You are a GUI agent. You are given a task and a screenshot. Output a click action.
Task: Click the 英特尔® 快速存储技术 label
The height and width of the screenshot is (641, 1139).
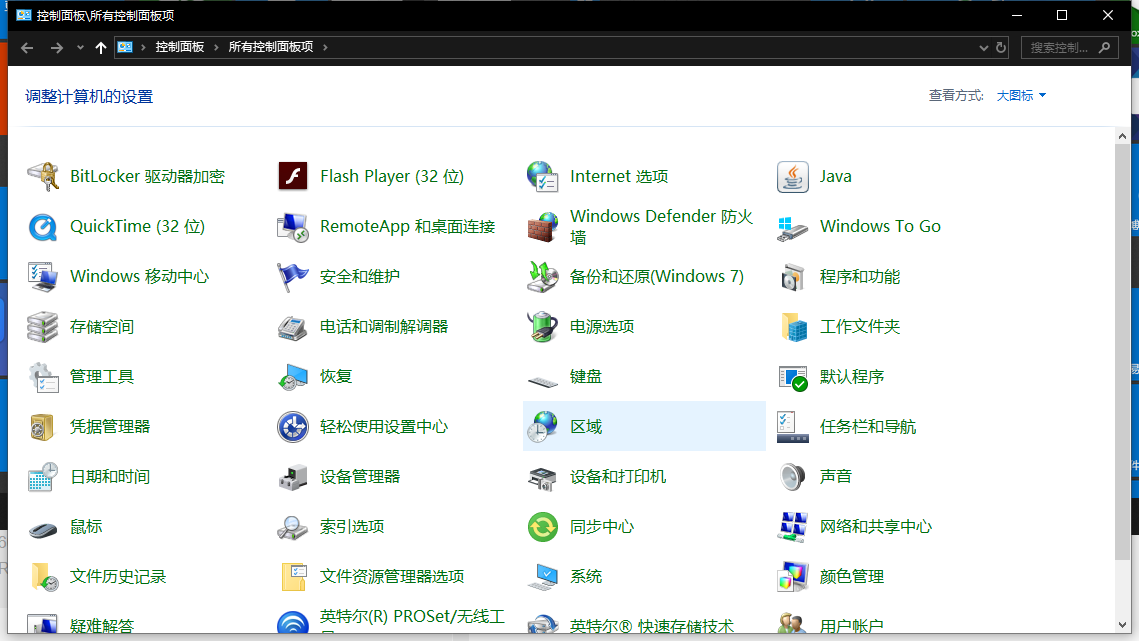tap(652, 626)
